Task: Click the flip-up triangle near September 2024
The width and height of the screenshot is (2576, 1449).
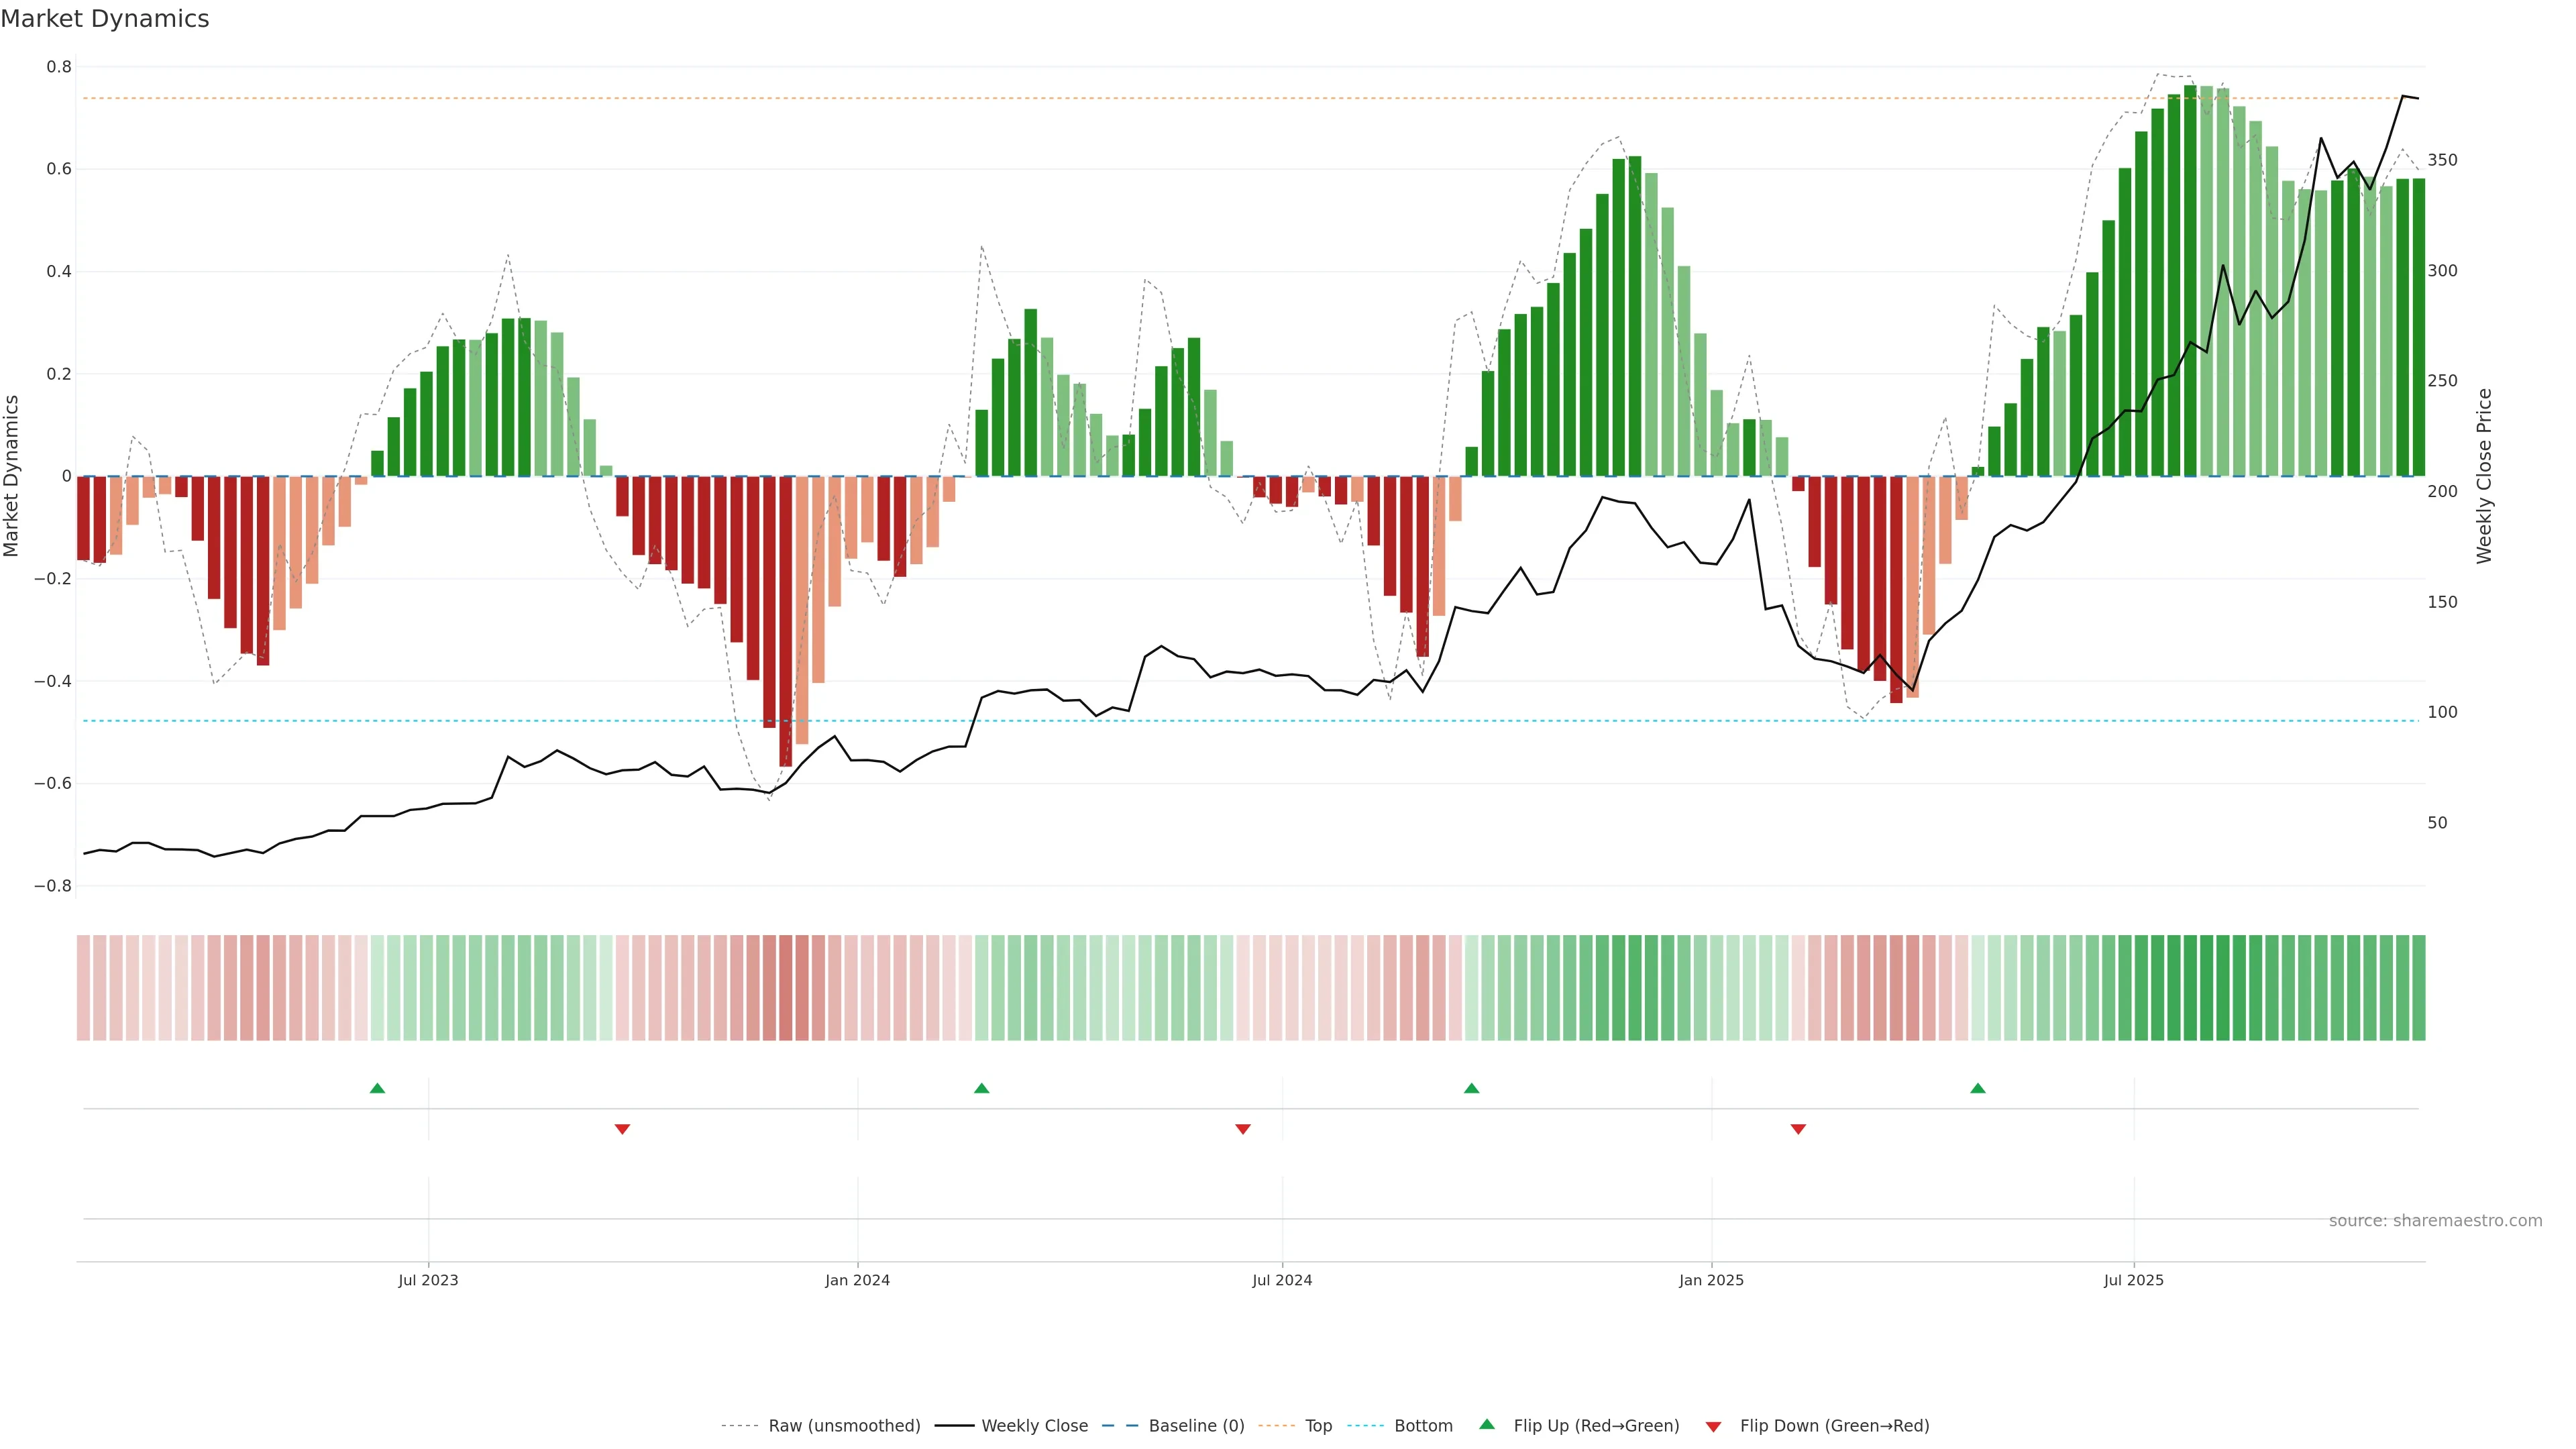Action: (1471, 1088)
